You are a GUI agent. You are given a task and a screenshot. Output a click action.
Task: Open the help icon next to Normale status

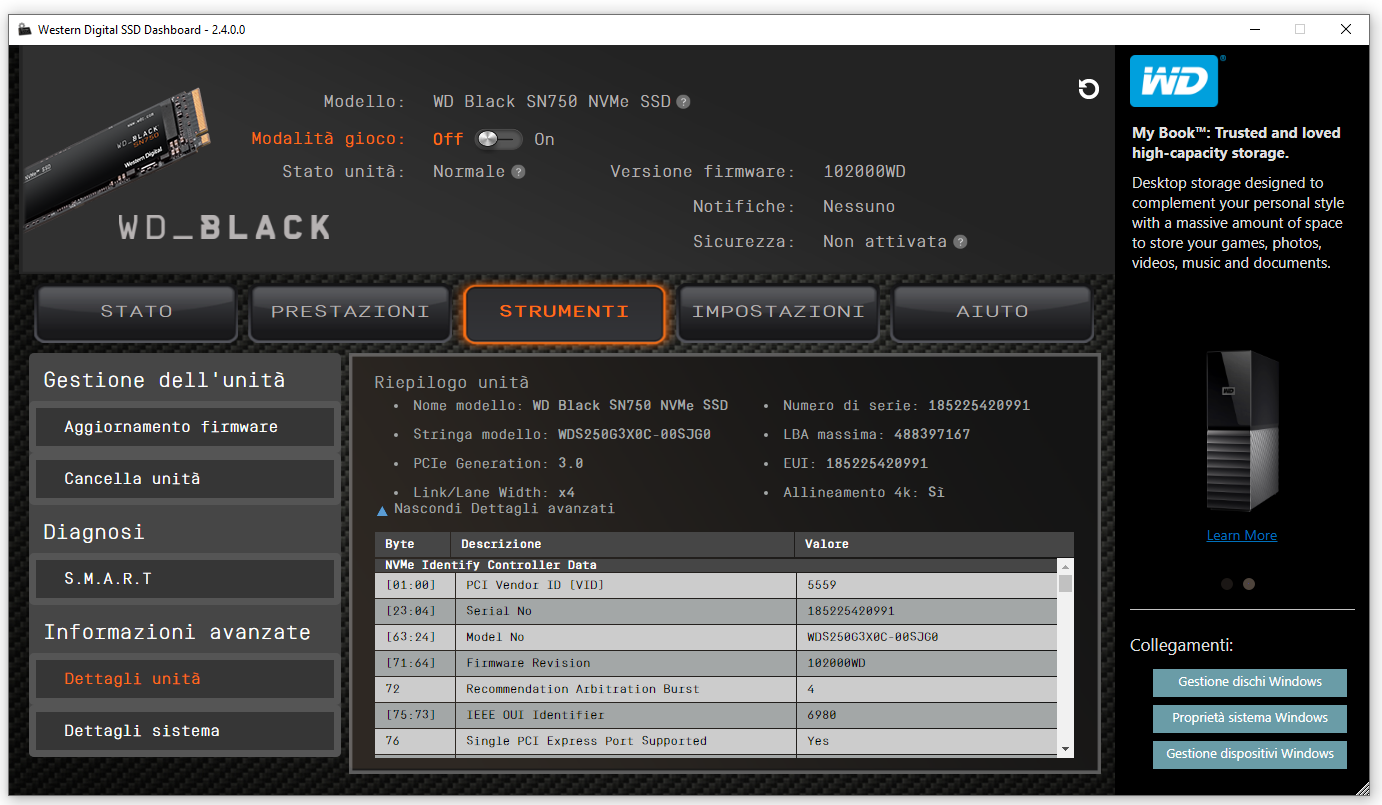click(x=518, y=172)
